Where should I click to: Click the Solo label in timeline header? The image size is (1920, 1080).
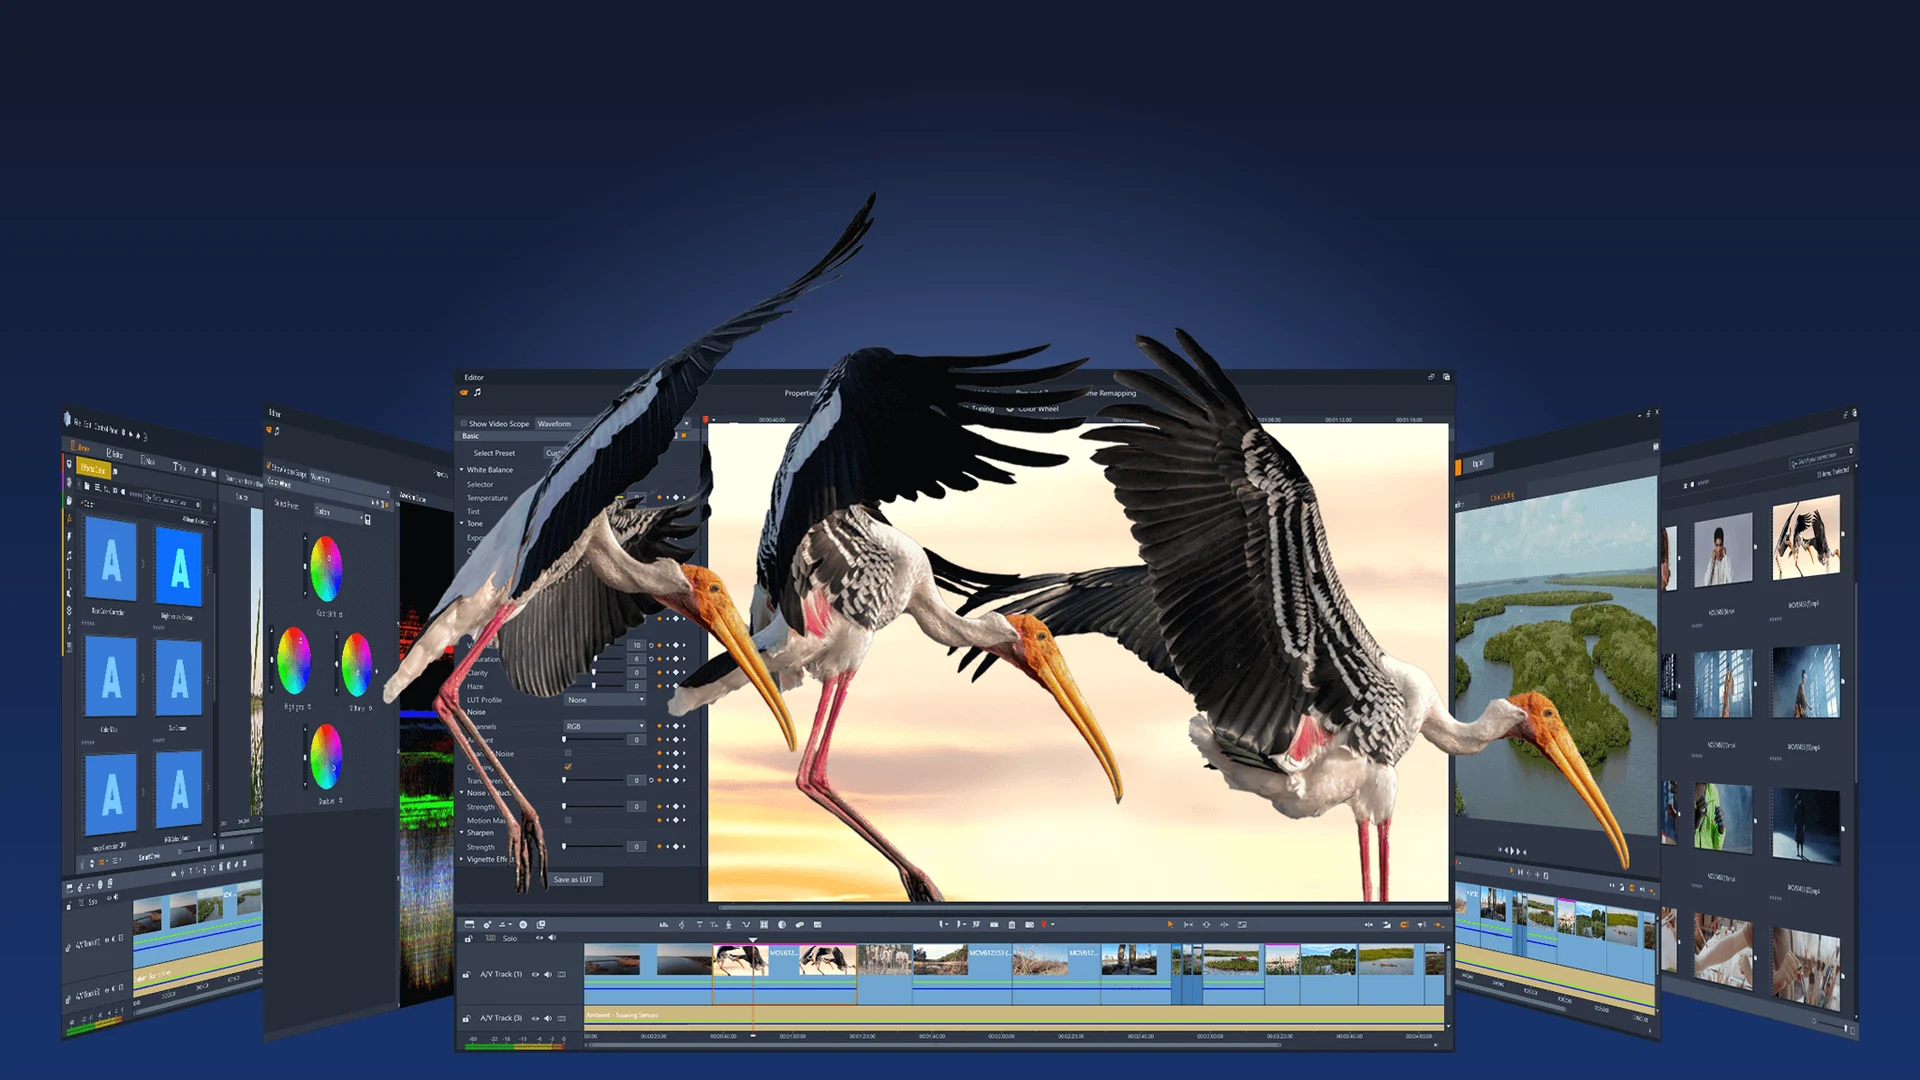tap(510, 938)
